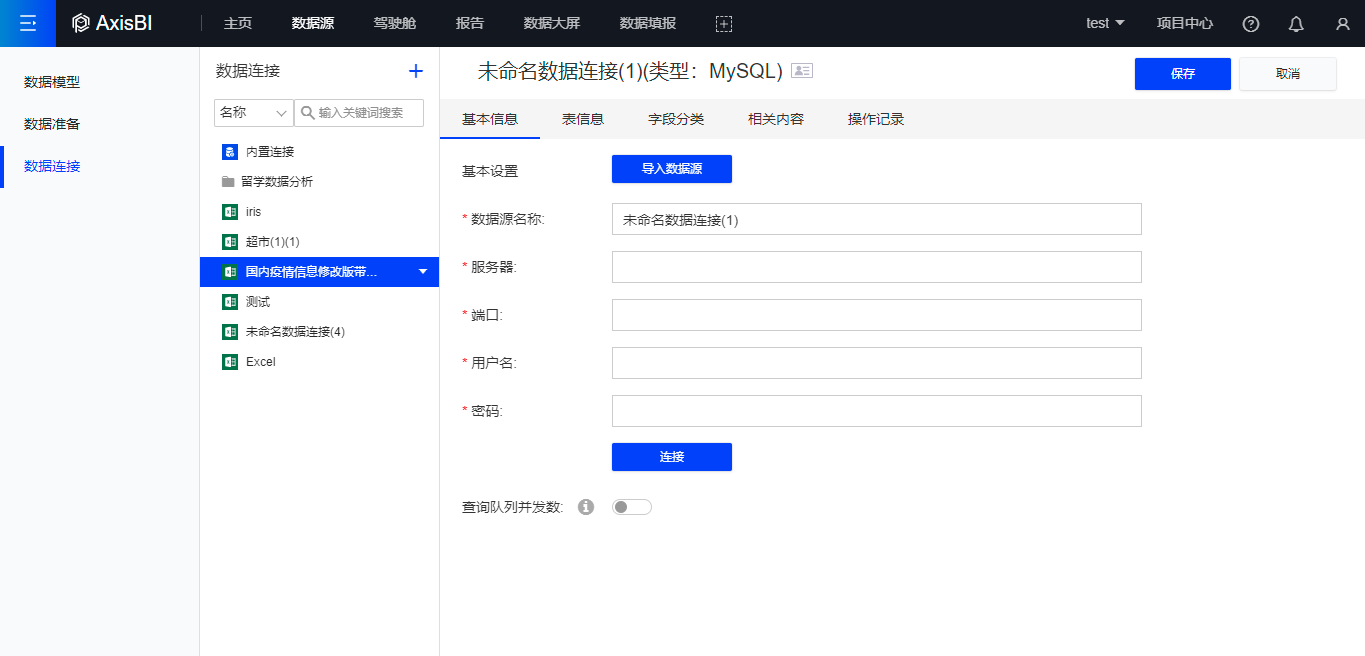
Task: Switch to the 表信息 tab
Action: coord(583,119)
